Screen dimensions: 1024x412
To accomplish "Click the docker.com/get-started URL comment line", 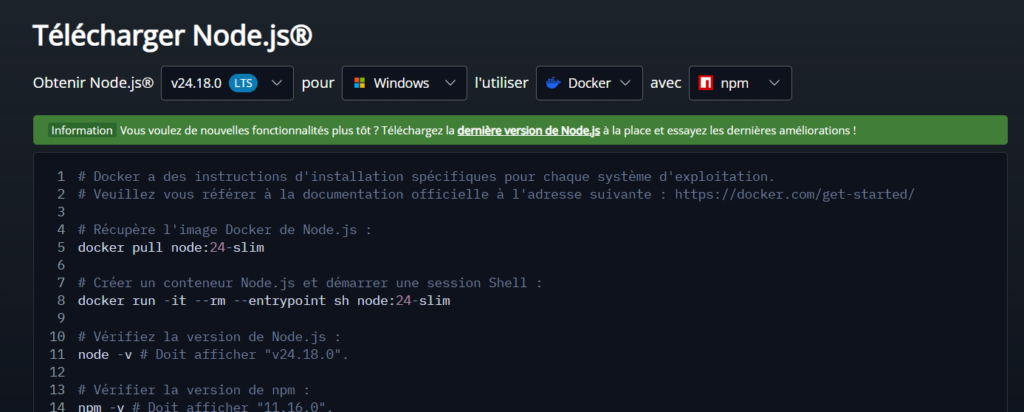I will coord(496,194).
